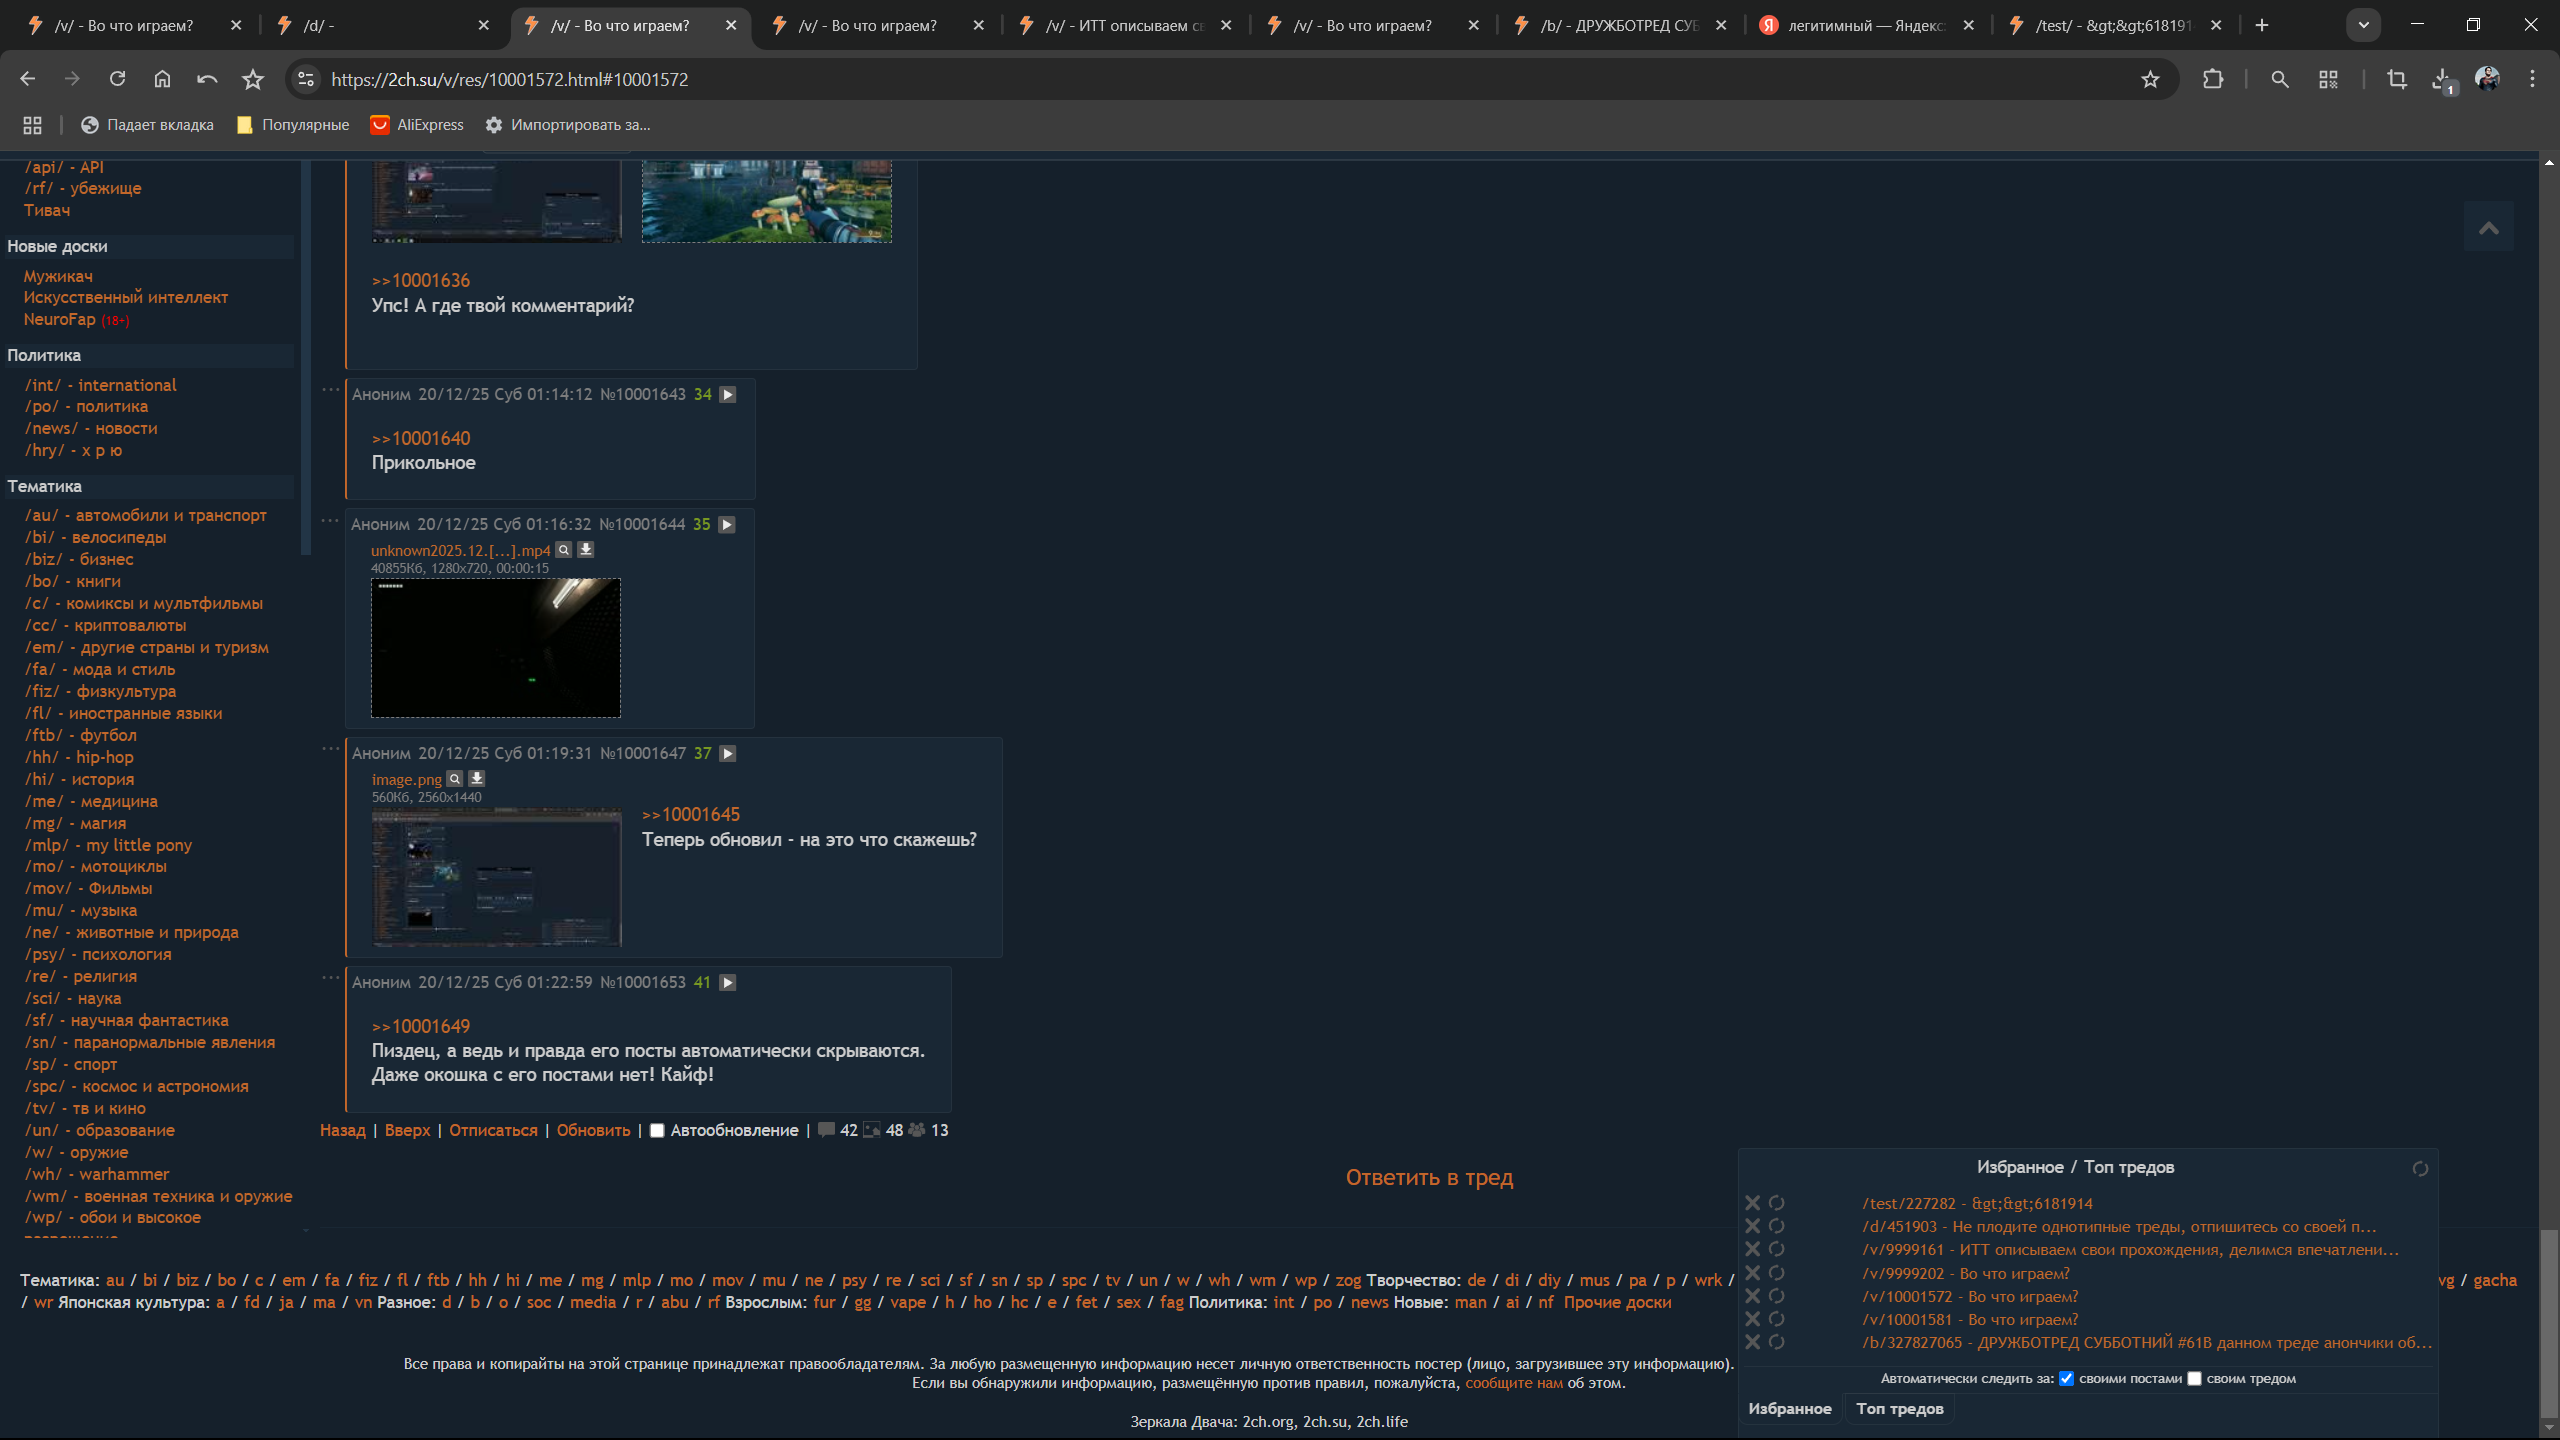Screen dimensions: 2560x1440
Task: Refresh the /d/451903 favorite thread entry
Action: click(x=1776, y=1226)
